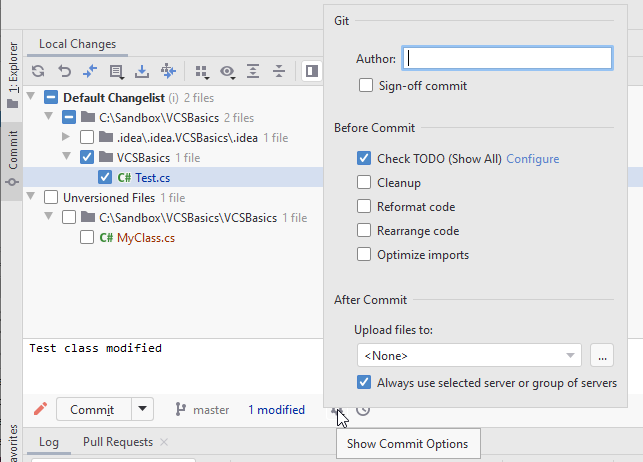Click the Collapse All toolbar icon

[x=279, y=71]
